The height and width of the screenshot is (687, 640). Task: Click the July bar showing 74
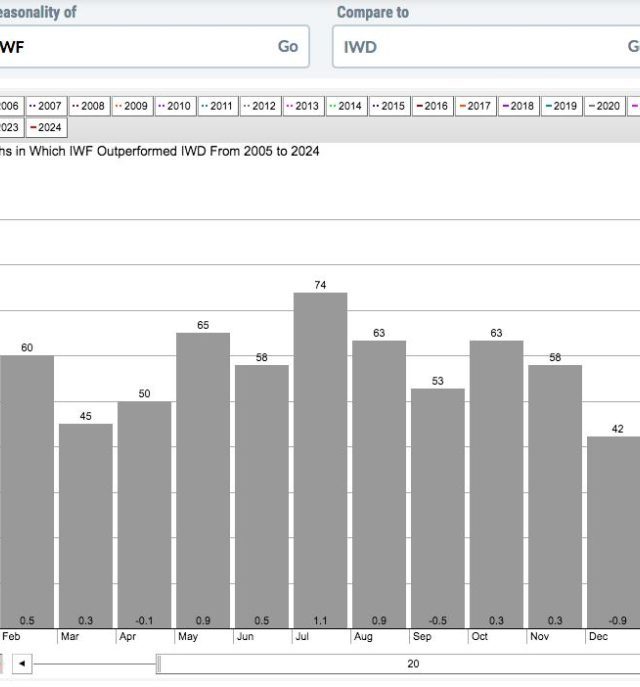[x=320, y=460]
